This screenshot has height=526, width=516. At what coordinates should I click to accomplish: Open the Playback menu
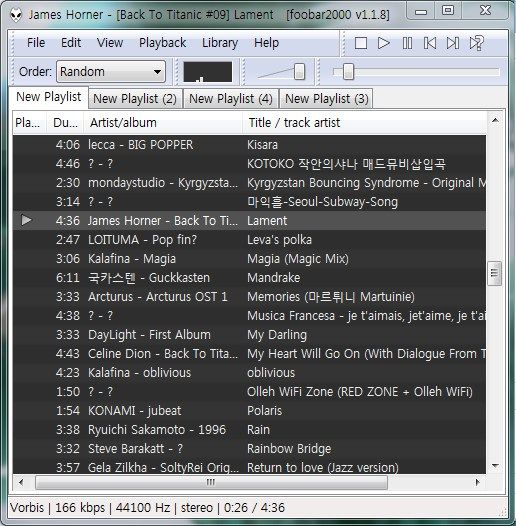[x=162, y=43]
